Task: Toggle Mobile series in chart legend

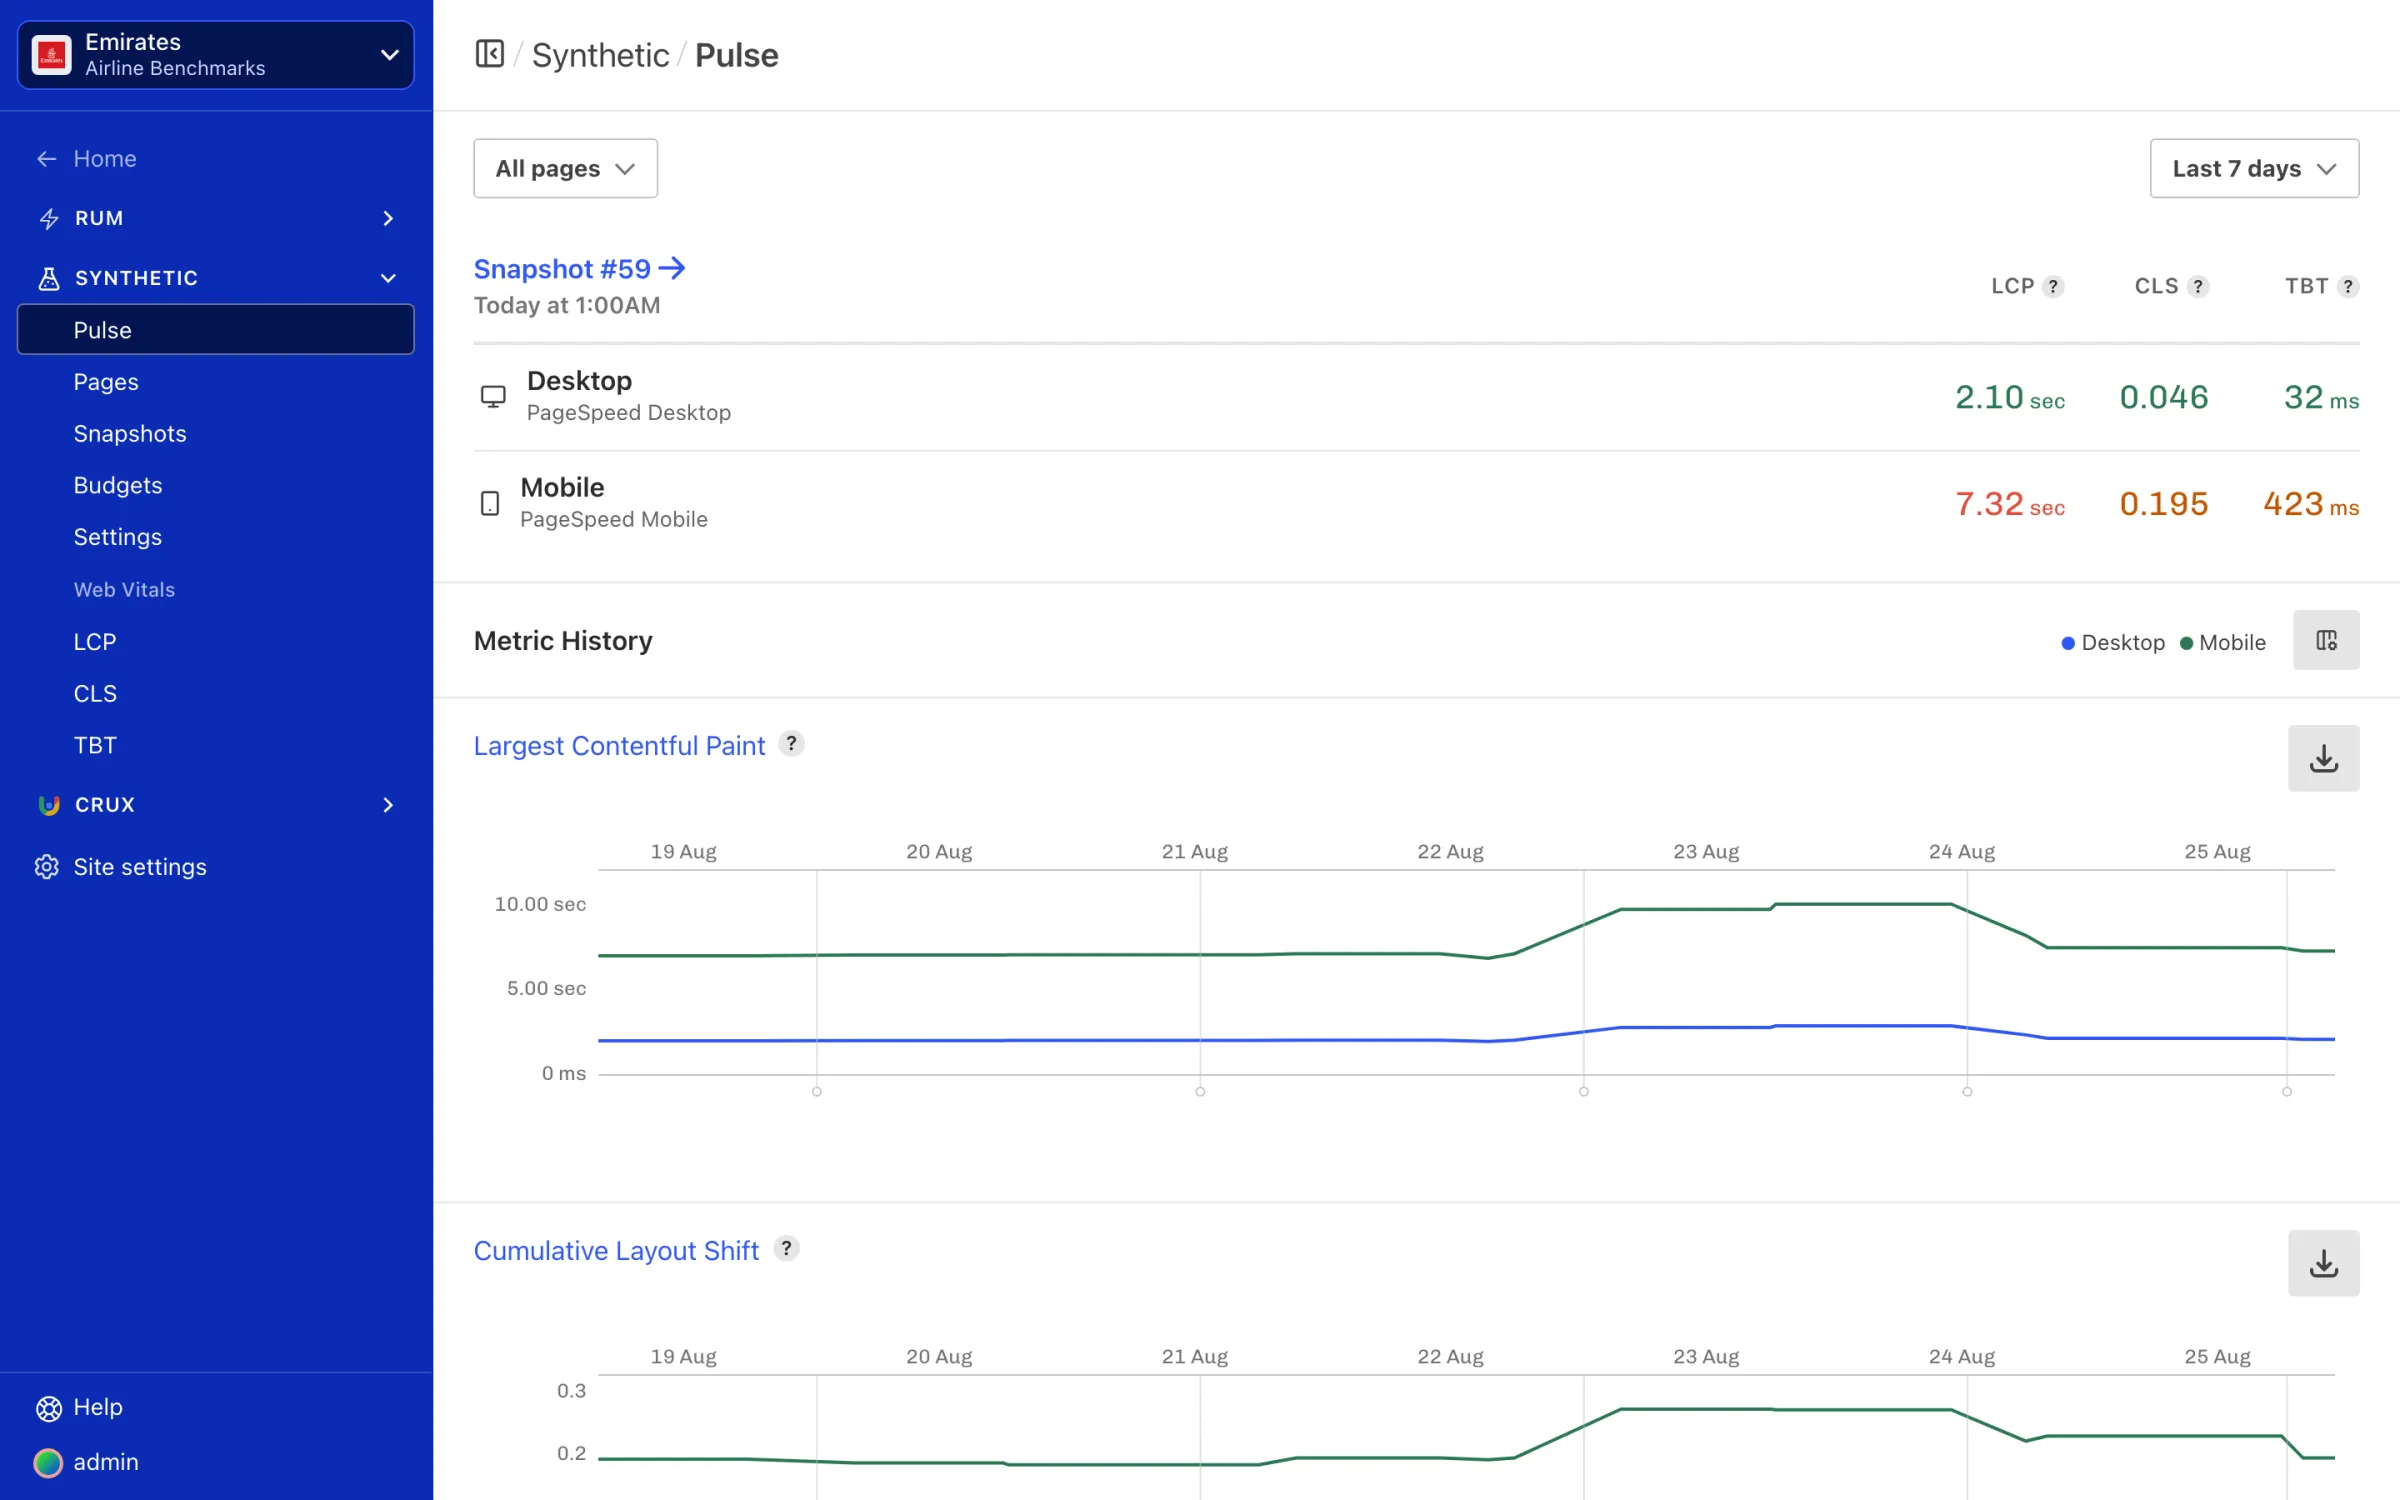Action: click(2223, 643)
